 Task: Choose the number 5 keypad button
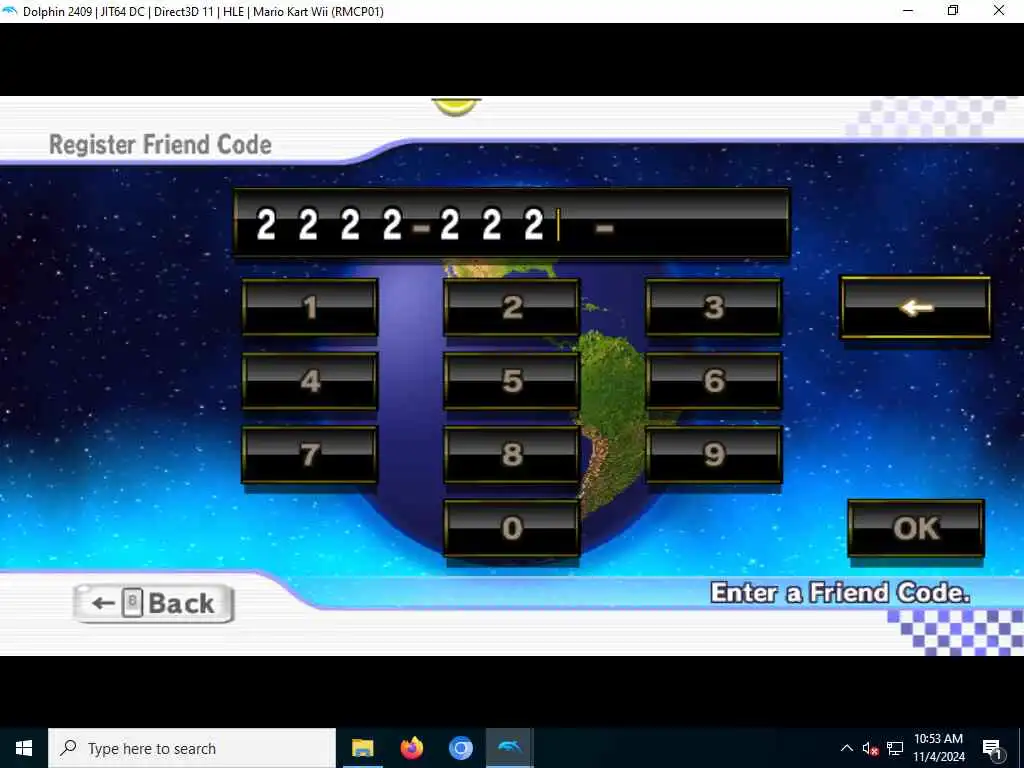coord(512,381)
